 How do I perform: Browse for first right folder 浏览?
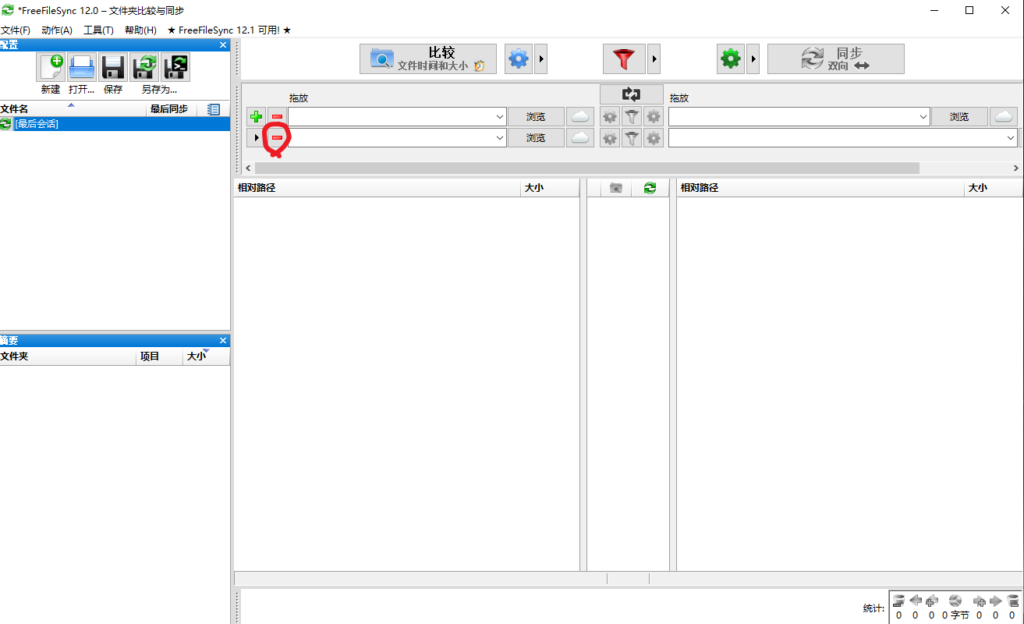pyautogui.click(x=959, y=117)
